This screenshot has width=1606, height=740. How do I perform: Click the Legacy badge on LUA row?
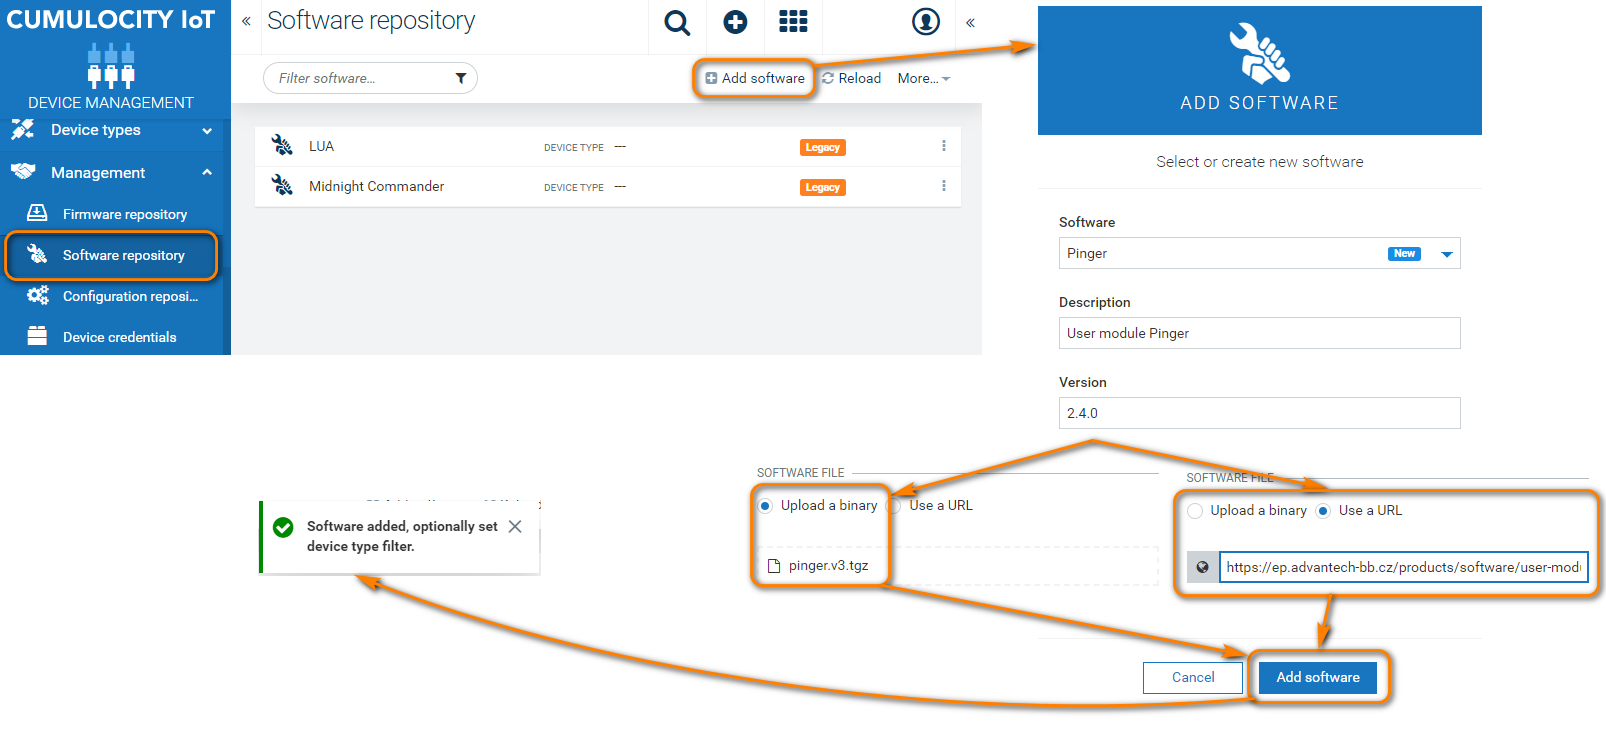coord(823,147)
